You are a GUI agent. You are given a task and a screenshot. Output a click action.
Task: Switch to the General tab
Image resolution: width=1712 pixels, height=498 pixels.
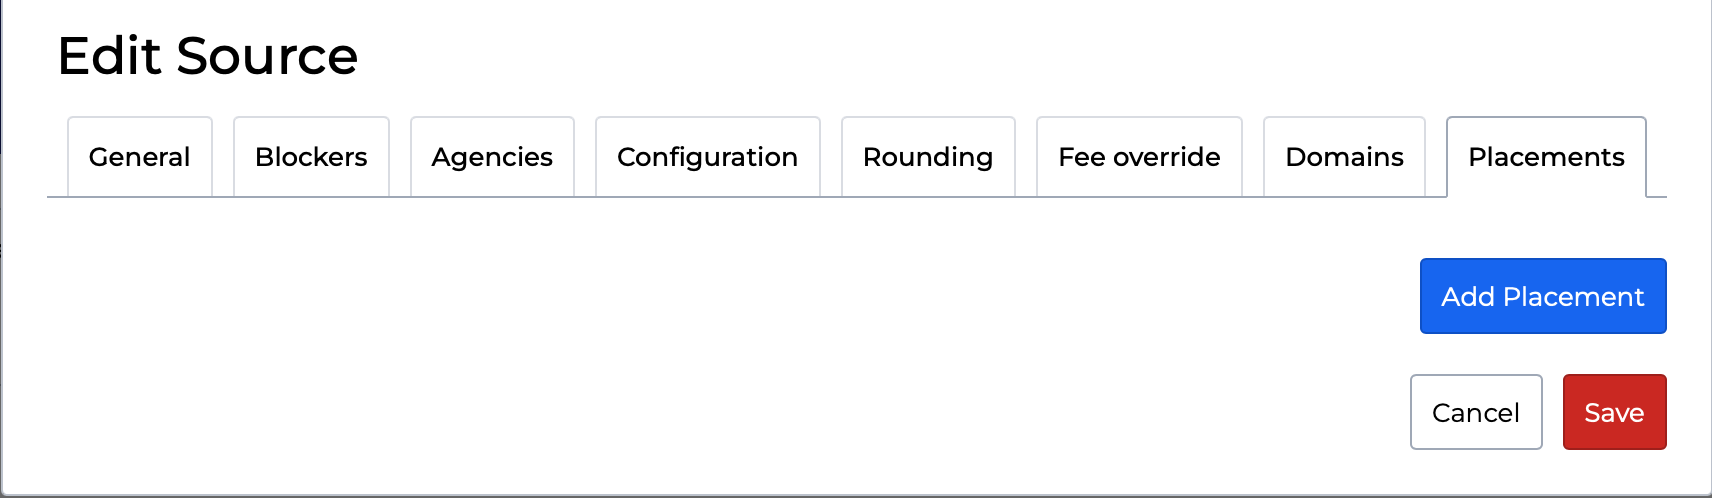point(139,157)
